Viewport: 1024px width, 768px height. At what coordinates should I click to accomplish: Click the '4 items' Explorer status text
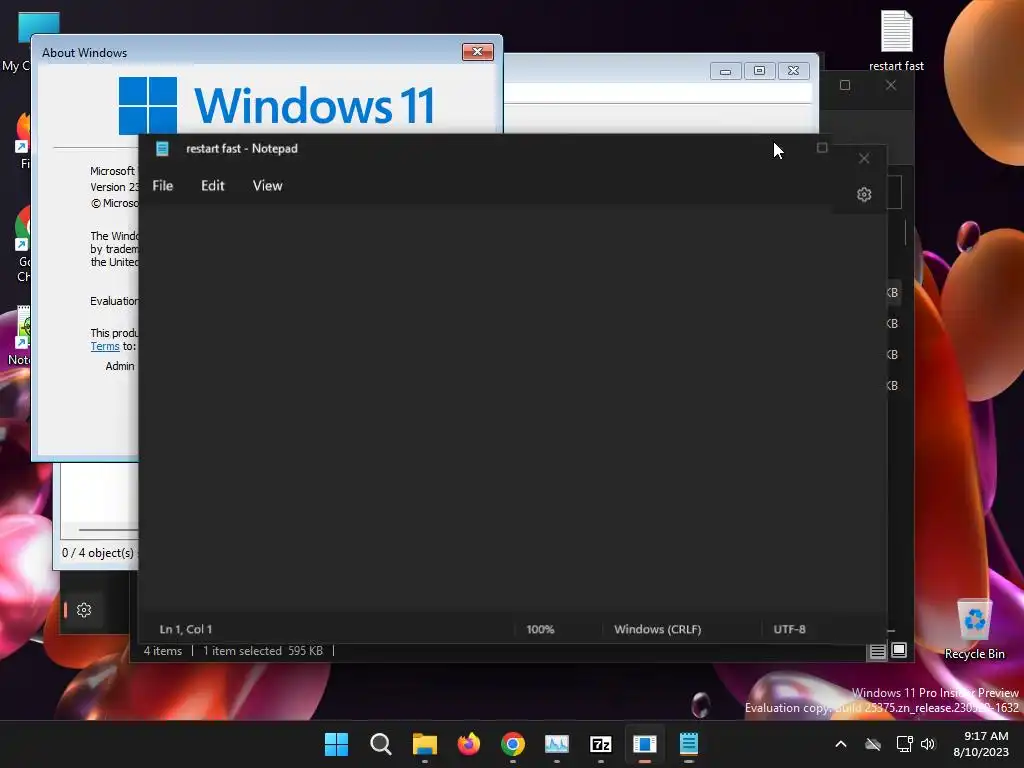click(x=163, y=650)
